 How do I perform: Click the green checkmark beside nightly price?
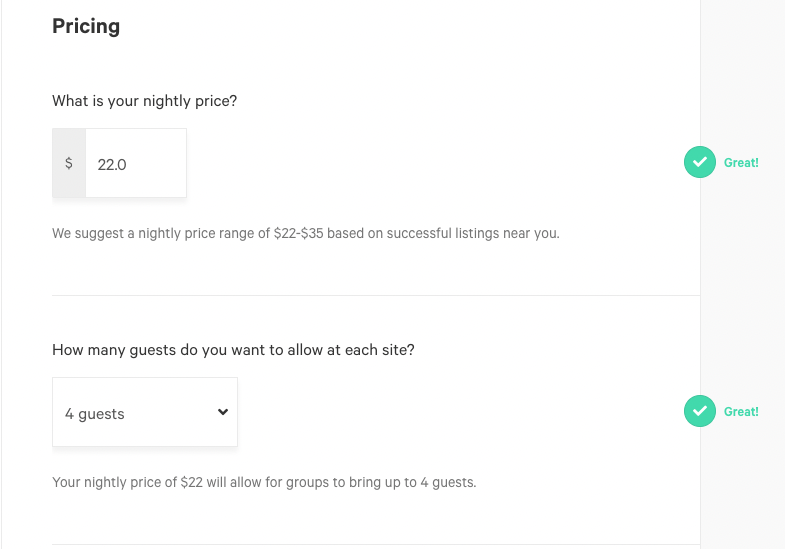[699, 162]
